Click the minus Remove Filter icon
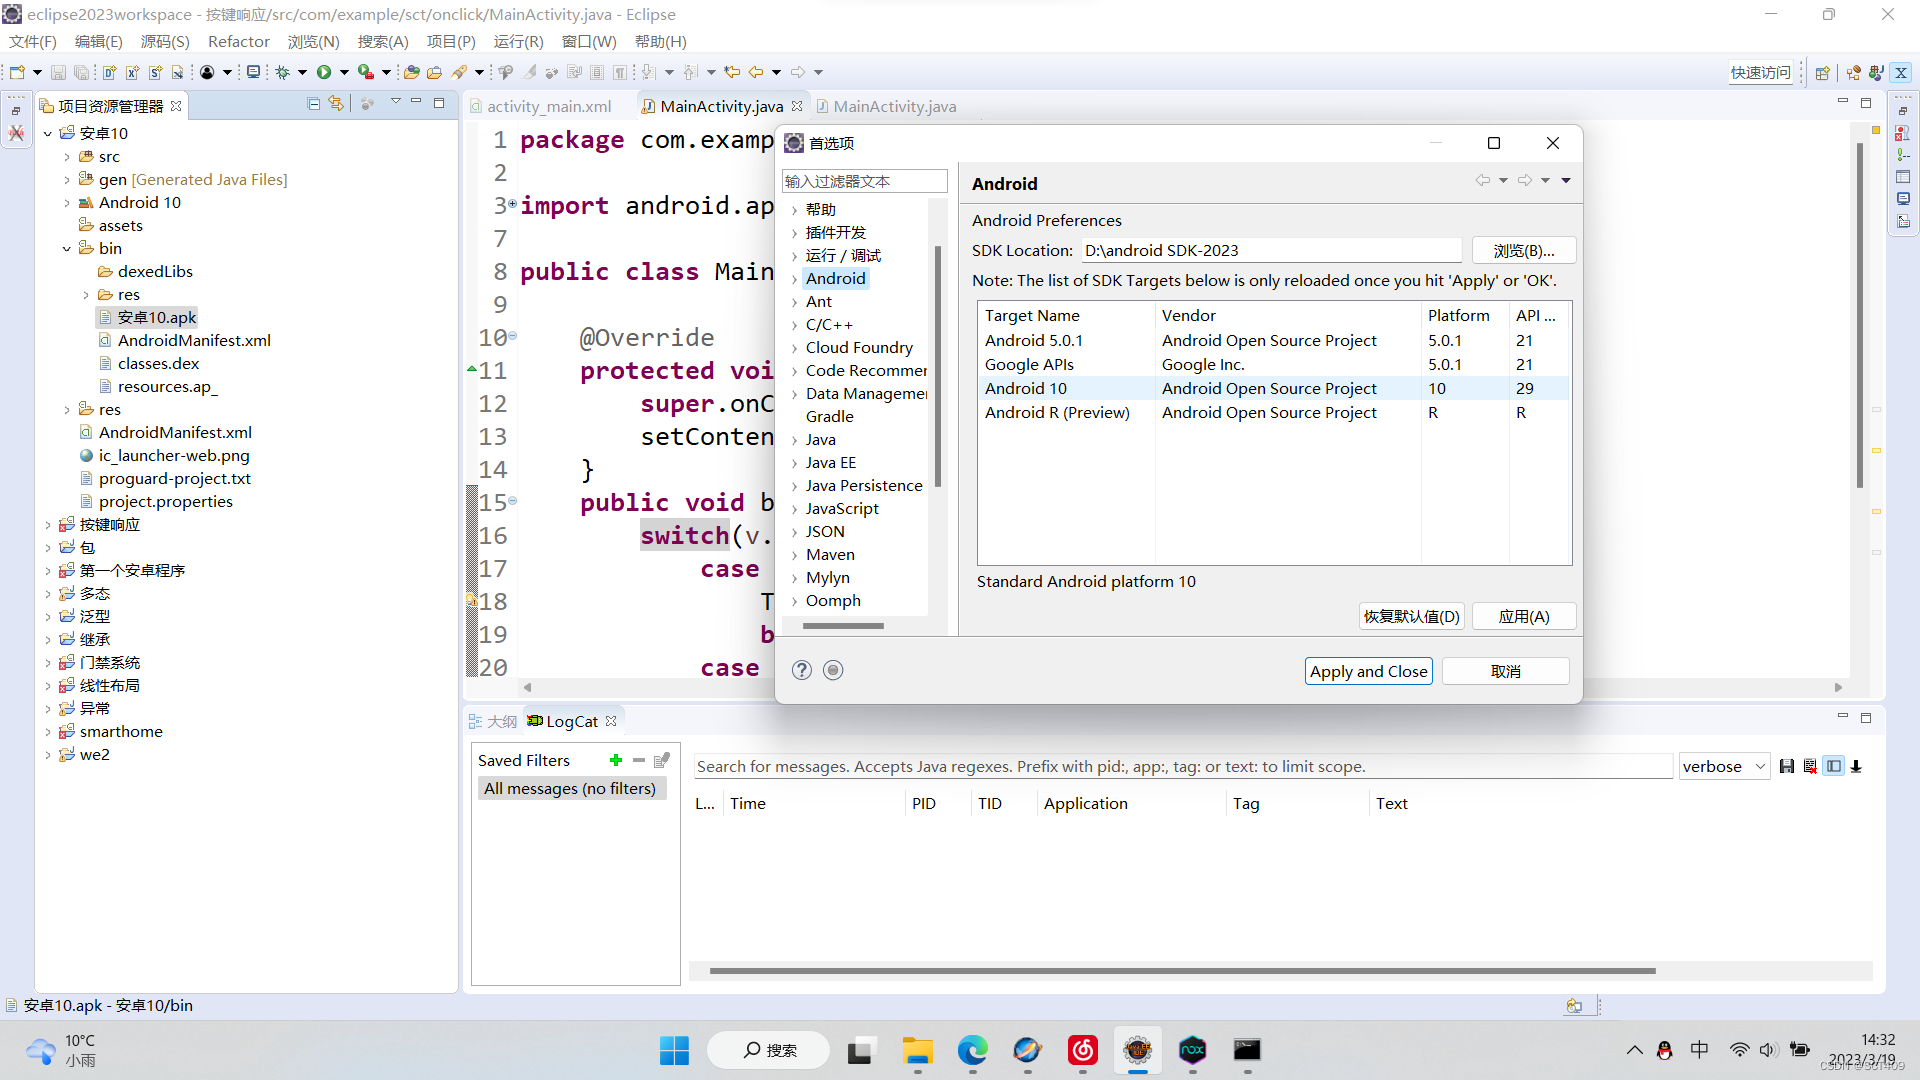1920x1080 pixels. point(639,761)
